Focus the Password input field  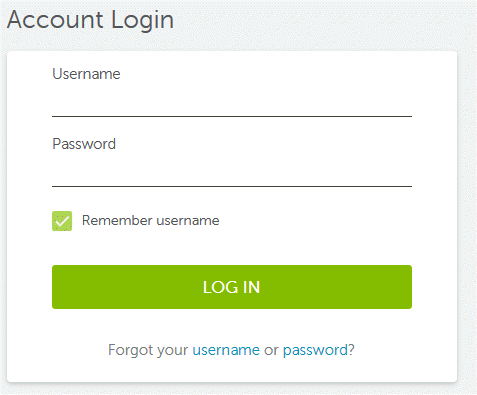coord(232,171)
